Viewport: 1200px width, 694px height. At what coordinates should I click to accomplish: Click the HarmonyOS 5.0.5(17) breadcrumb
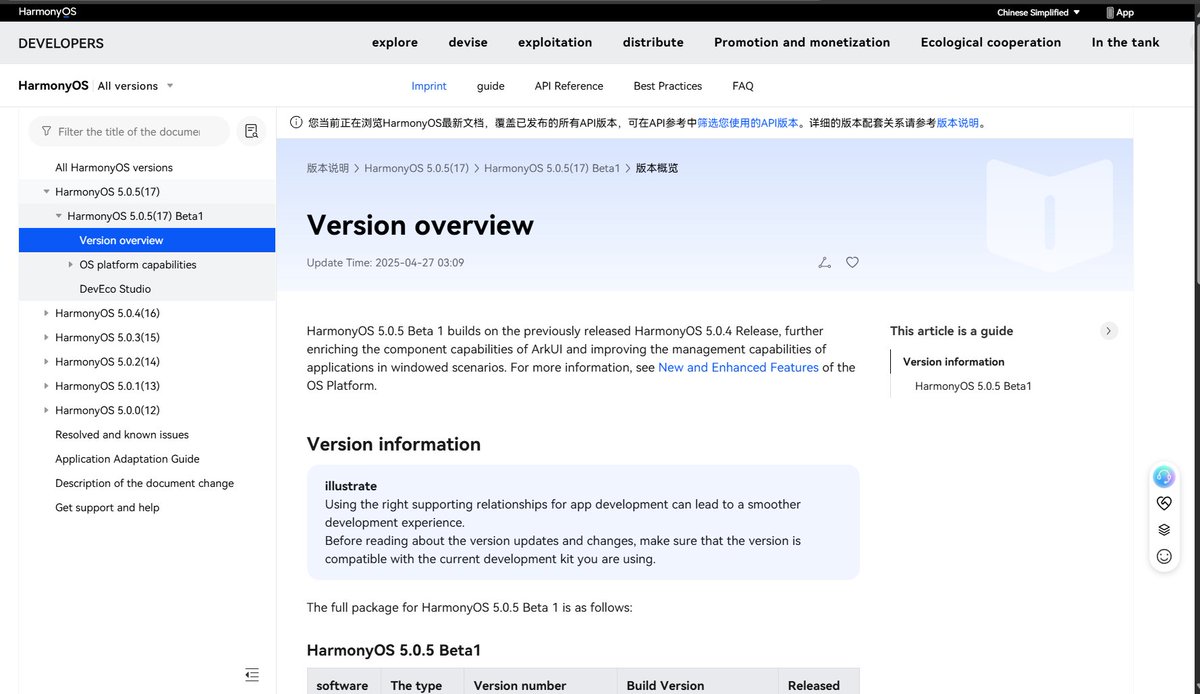416,168
